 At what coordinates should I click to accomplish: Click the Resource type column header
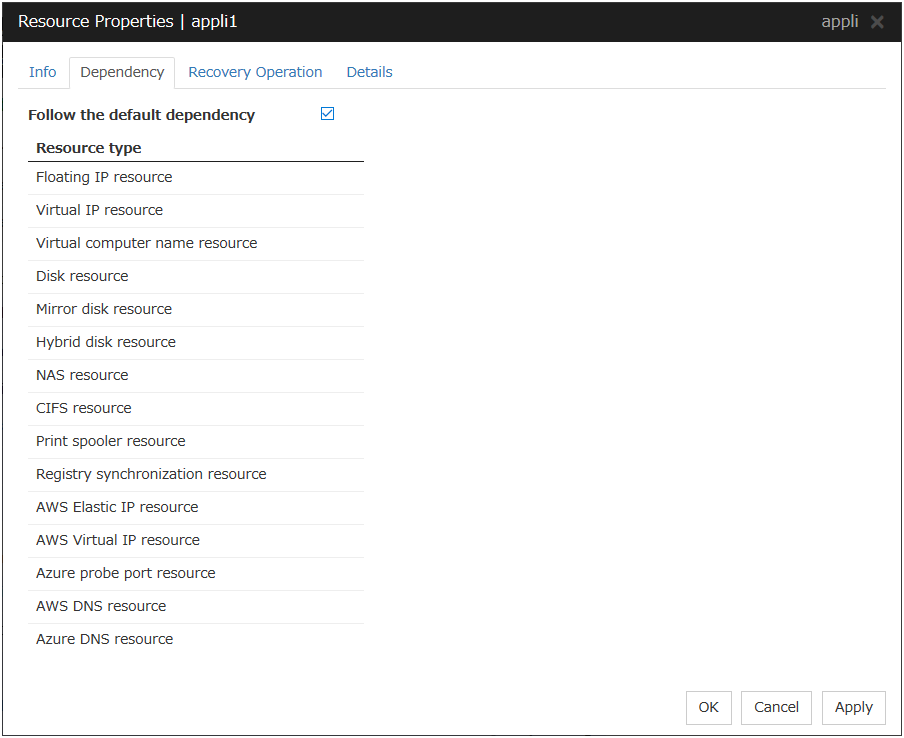[89, 148]
